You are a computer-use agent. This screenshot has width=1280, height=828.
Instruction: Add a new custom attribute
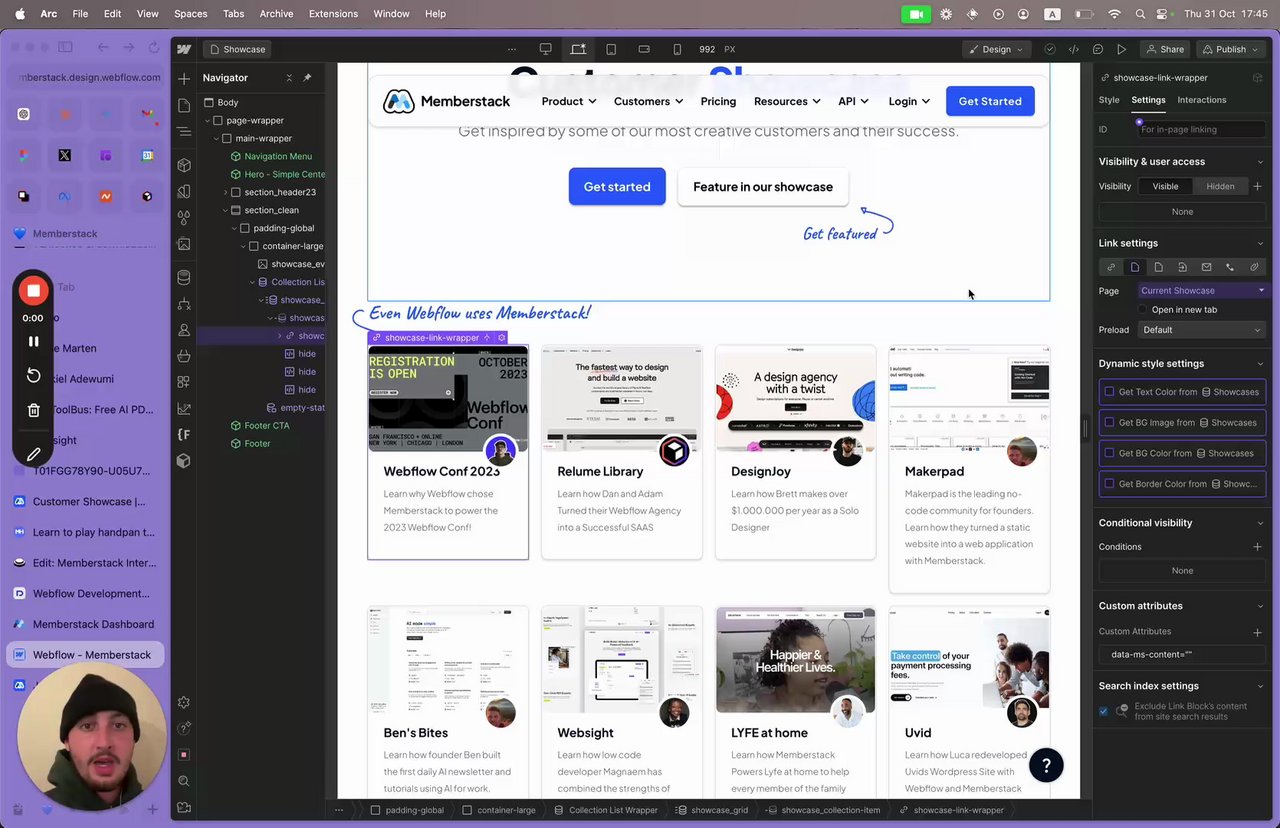pyautogui.click(x=1257, y=632)
